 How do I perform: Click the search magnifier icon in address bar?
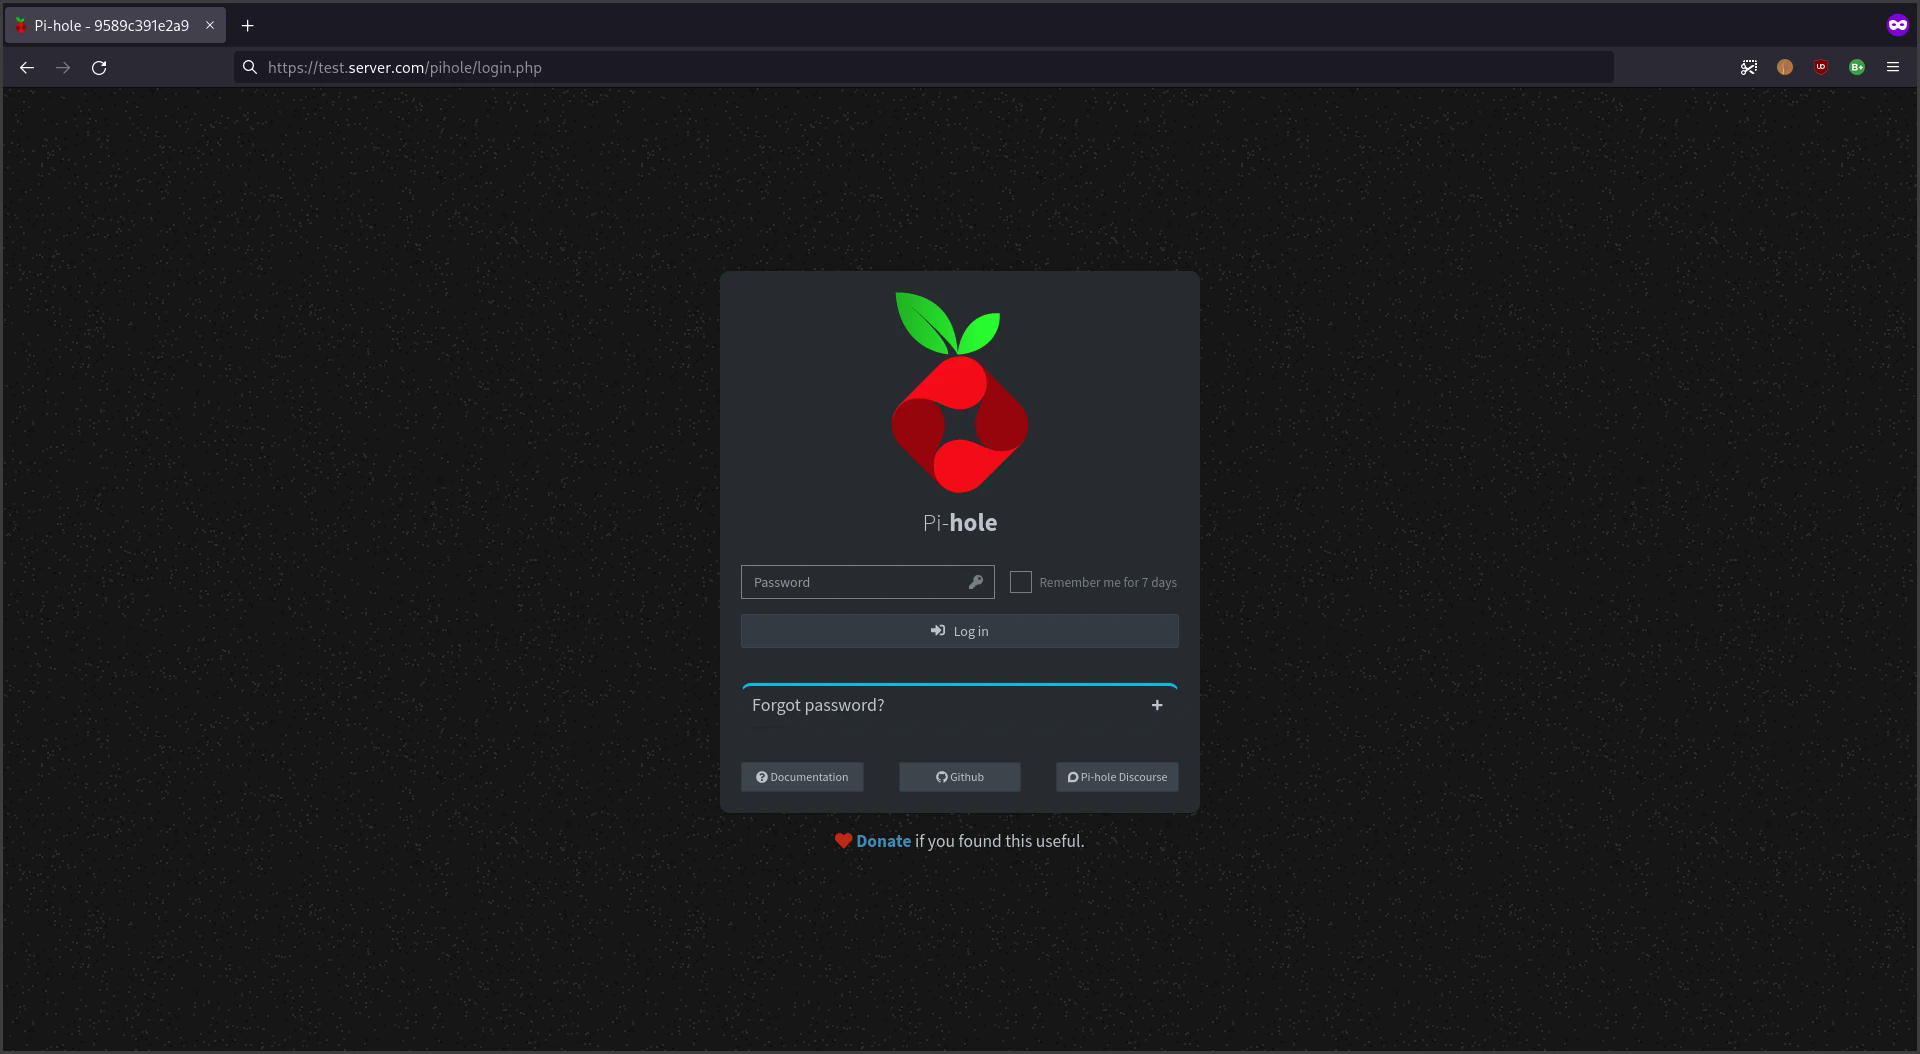pos(250,68)
